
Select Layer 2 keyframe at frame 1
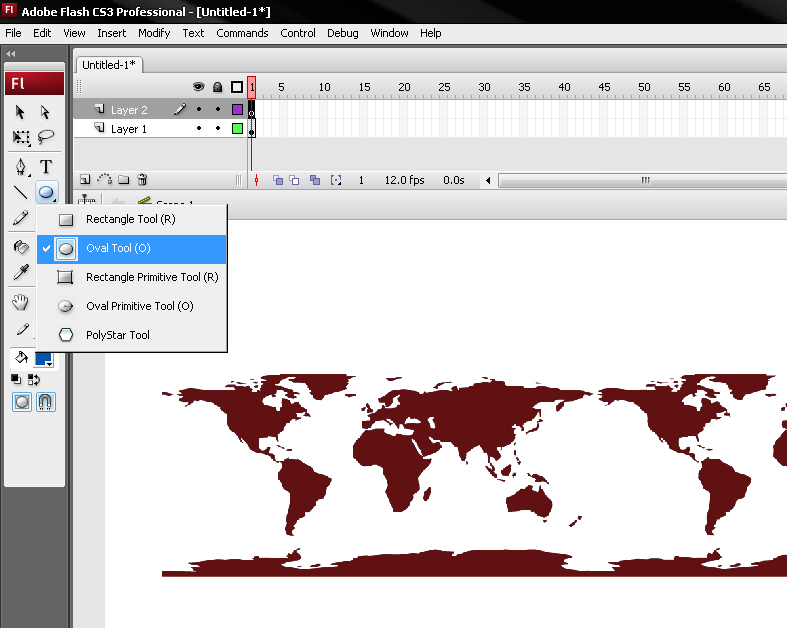(251, 109)
